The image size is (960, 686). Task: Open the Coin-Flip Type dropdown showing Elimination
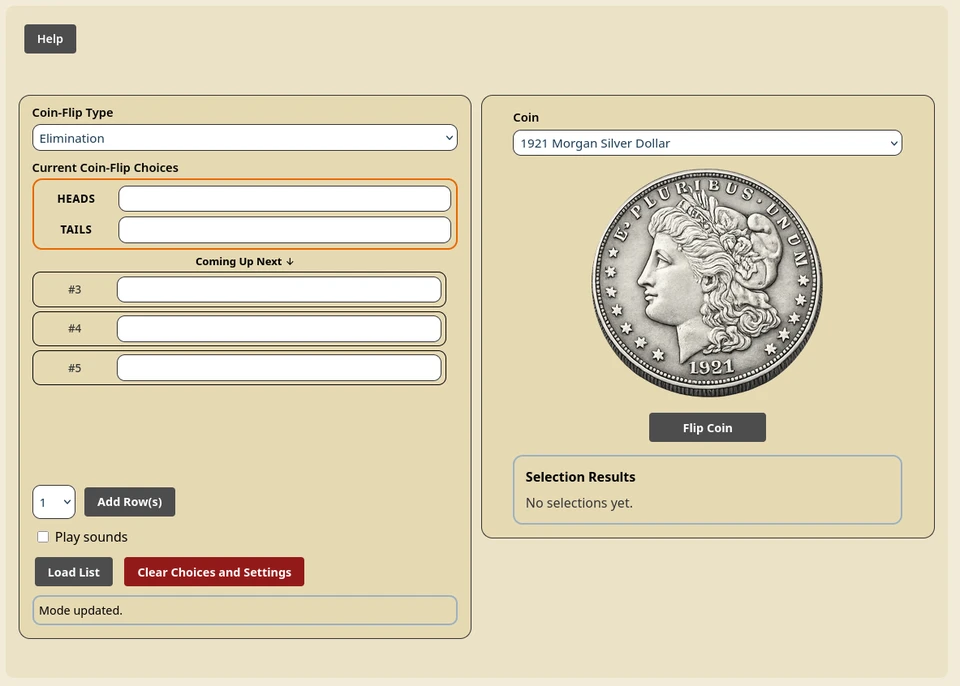pos(245,138)
